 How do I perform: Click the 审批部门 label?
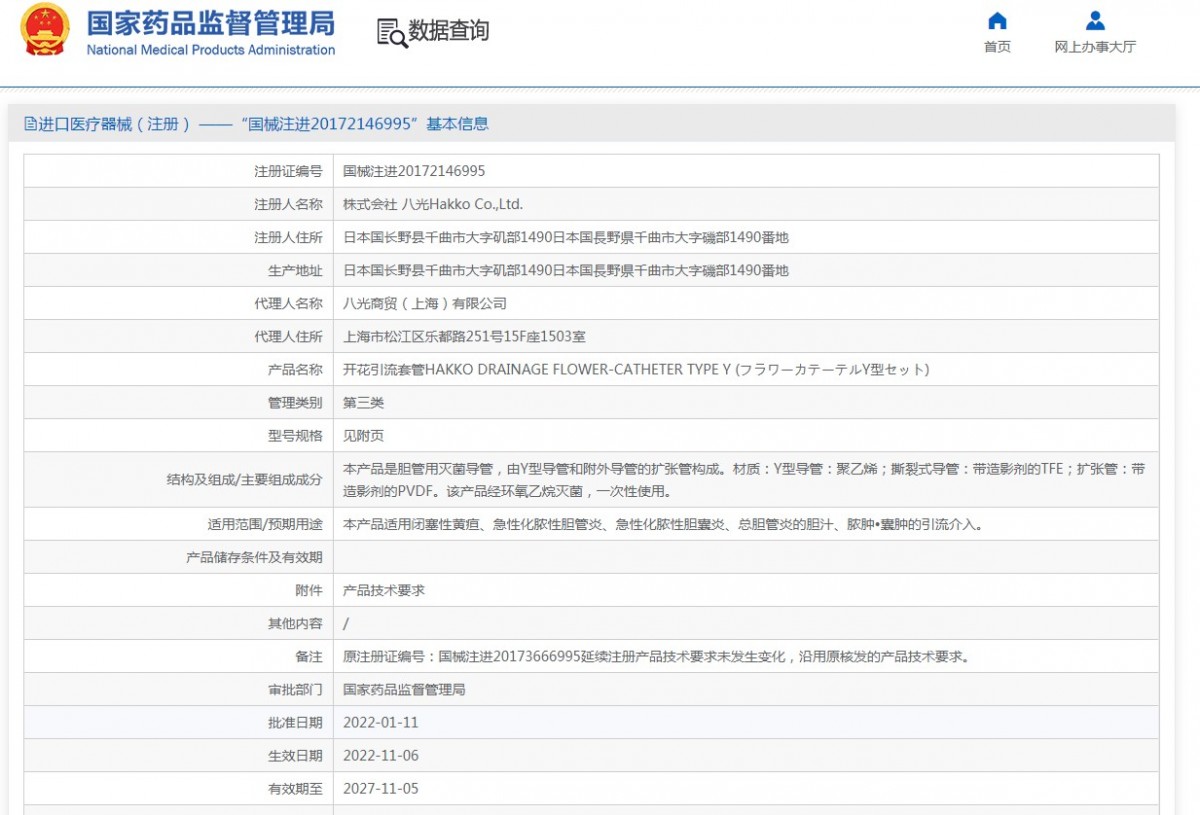(295, 689)
